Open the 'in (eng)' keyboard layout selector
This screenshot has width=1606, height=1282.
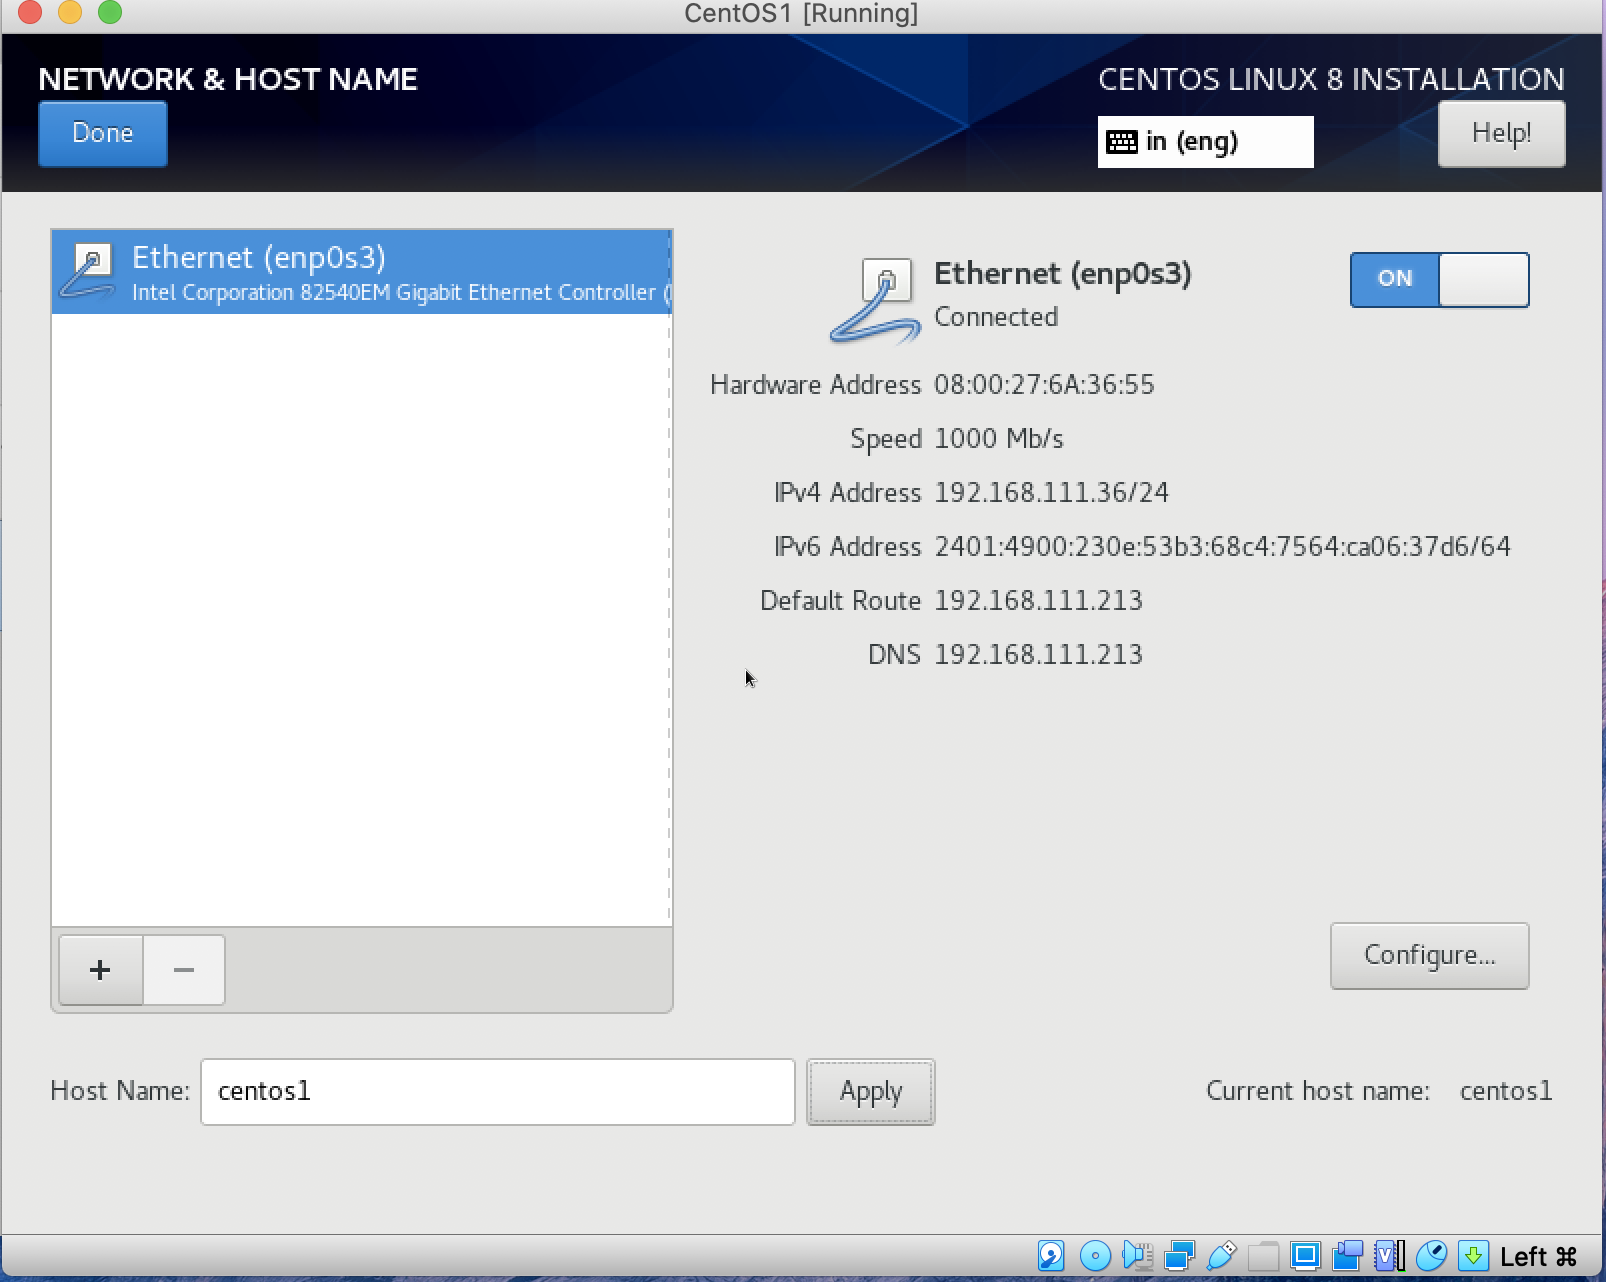pyautogui.click(x=1205, y=142)
